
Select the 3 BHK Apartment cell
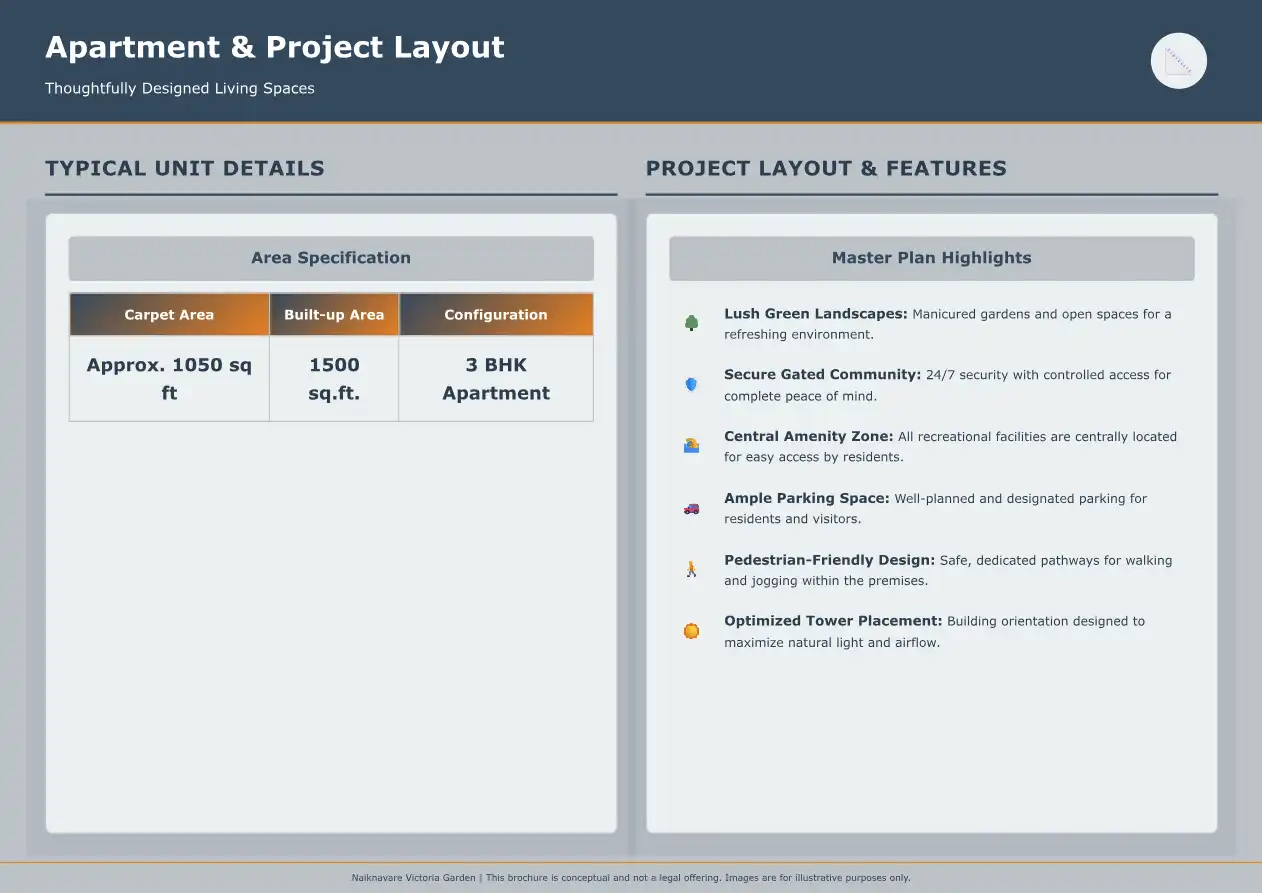point(496,379)
